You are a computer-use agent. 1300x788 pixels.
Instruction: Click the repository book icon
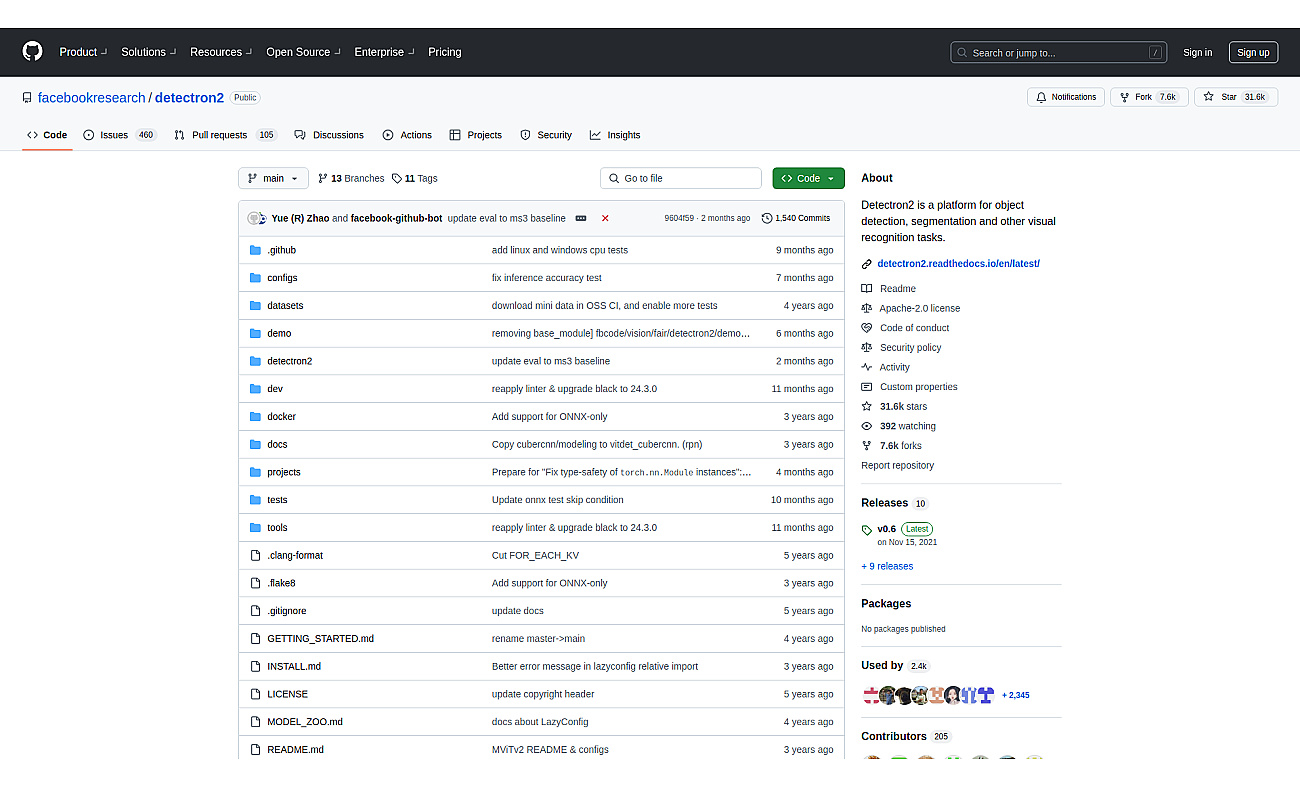pyautogui.click(x=27, y=98)
